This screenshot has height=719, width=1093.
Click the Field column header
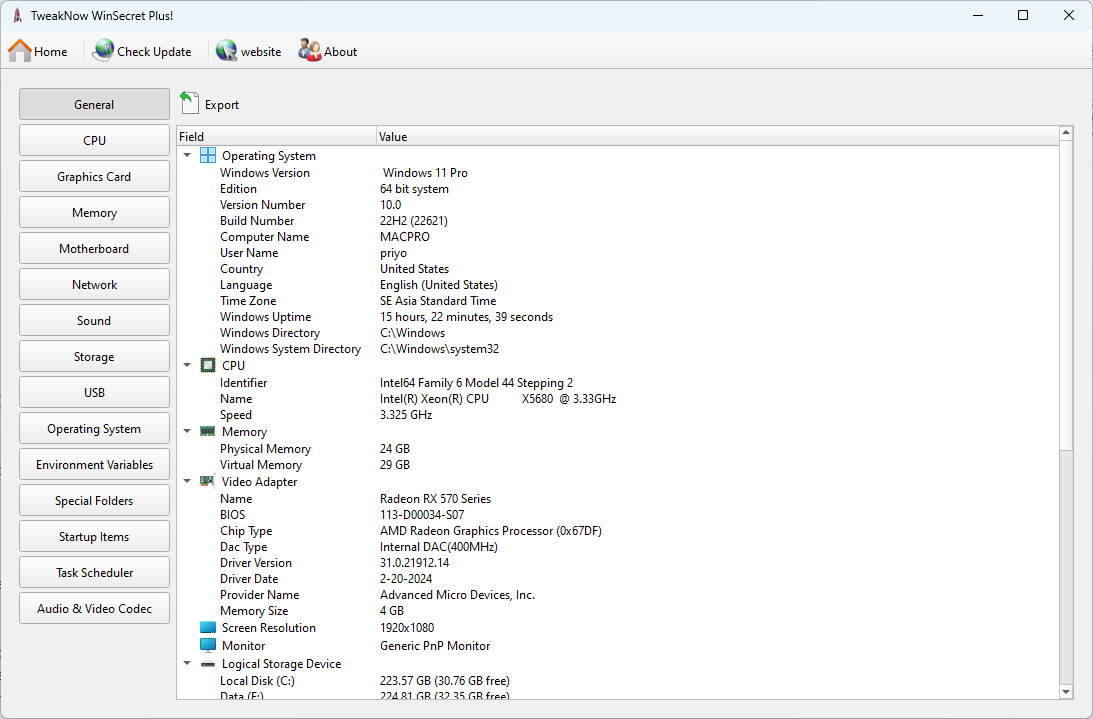coord(277,137)
